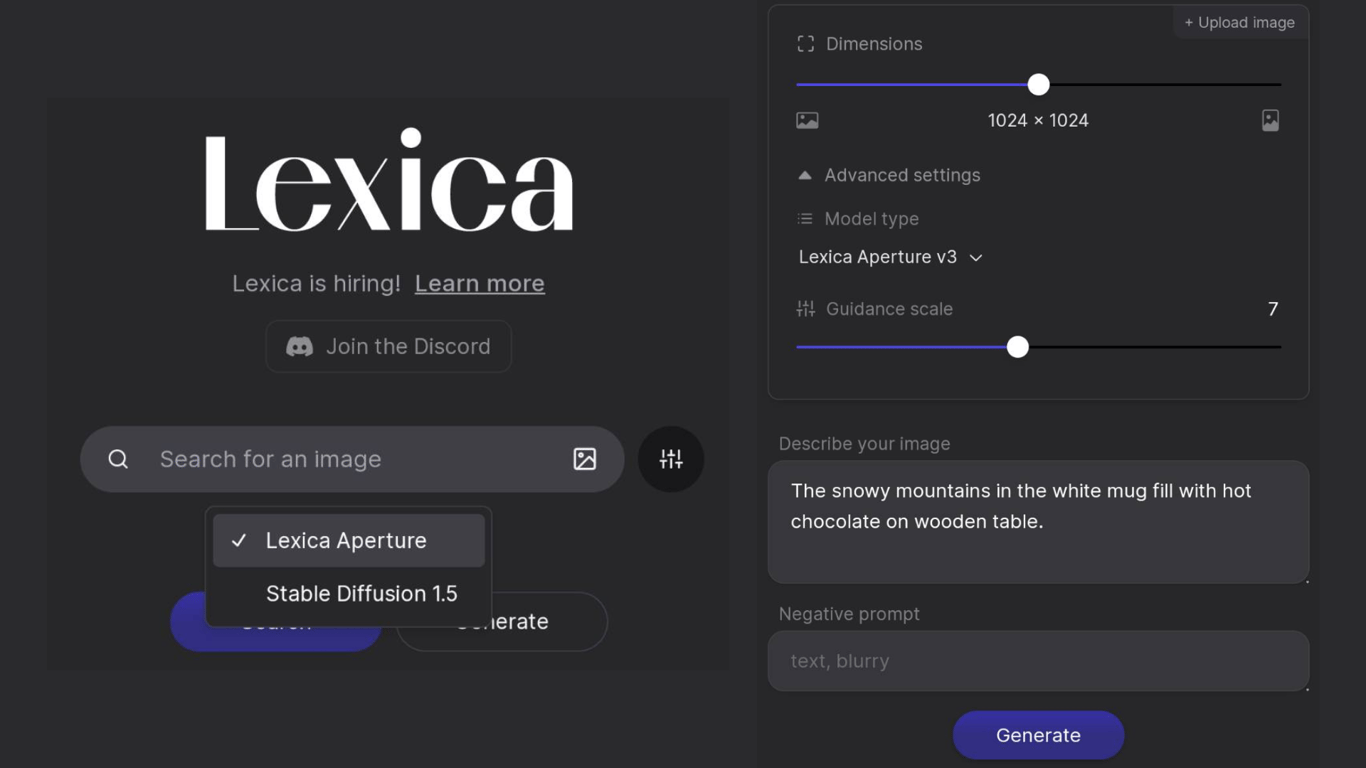Image resolution: width=1366 pixels, height=768 pixels.
Task: Click the Dimensions slider handle
Action: click(1039, 85)
